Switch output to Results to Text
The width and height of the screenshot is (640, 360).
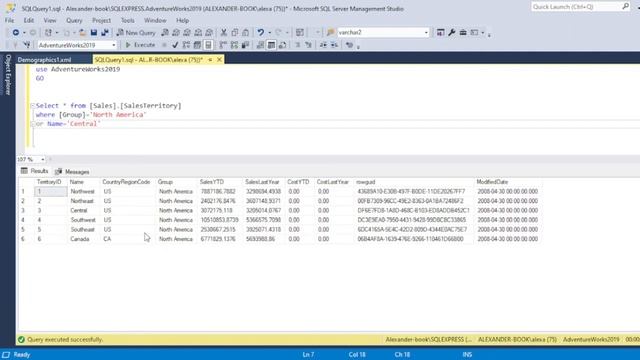(x=260, y=45)
